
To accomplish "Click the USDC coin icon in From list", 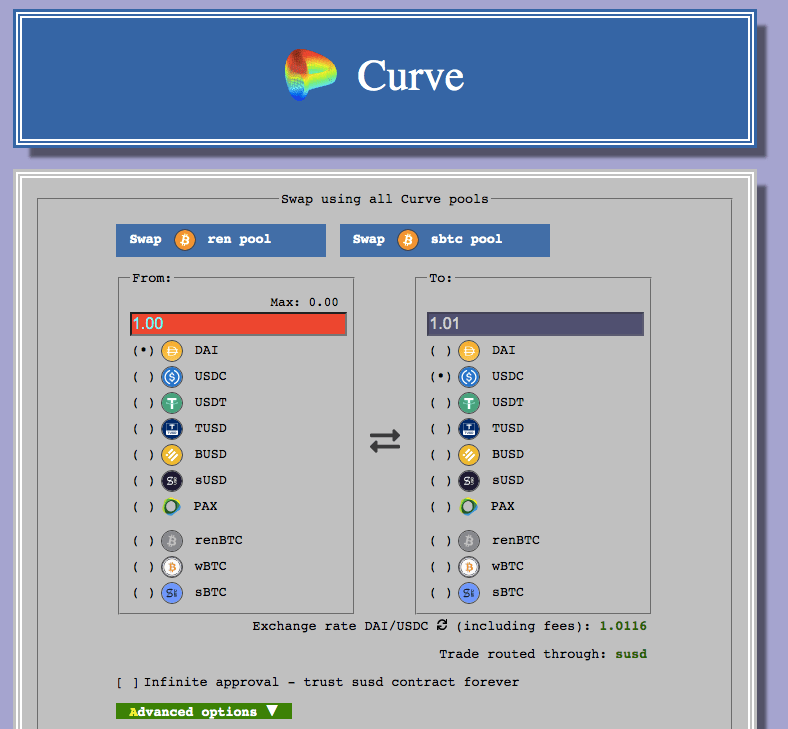I will [x=172, y=377].
